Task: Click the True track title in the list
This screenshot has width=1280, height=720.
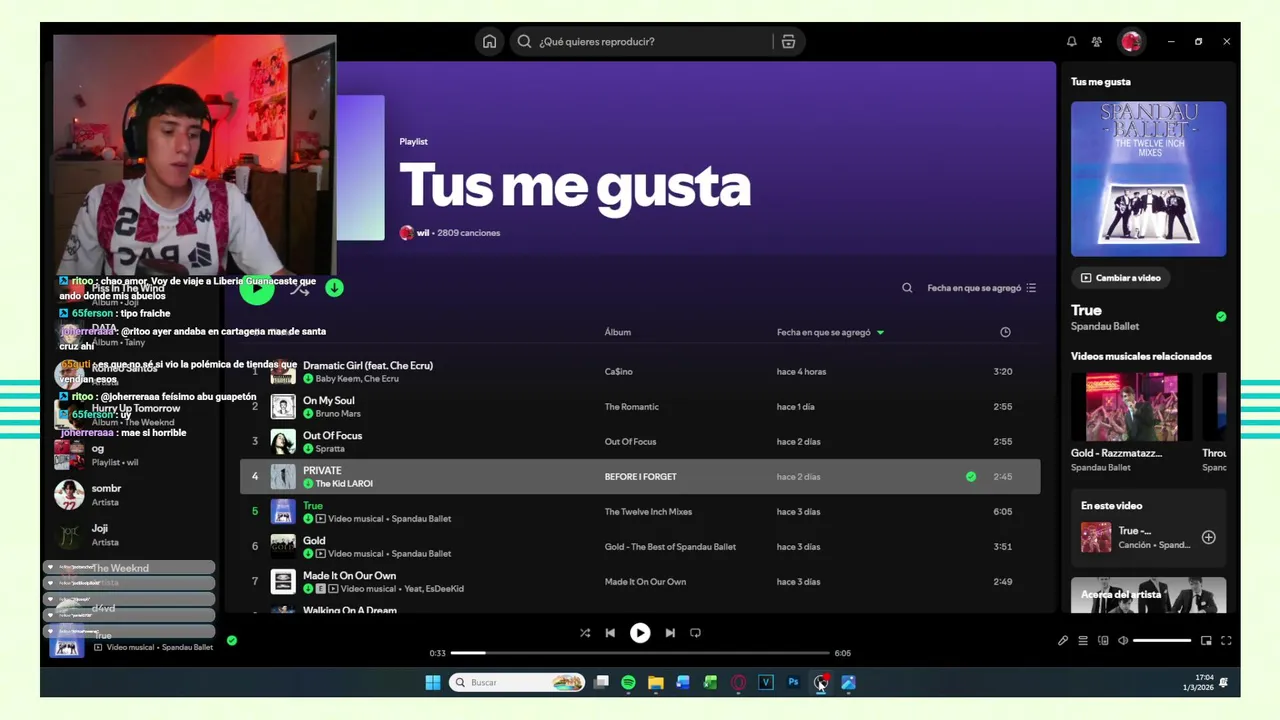Action: [313, 506]
